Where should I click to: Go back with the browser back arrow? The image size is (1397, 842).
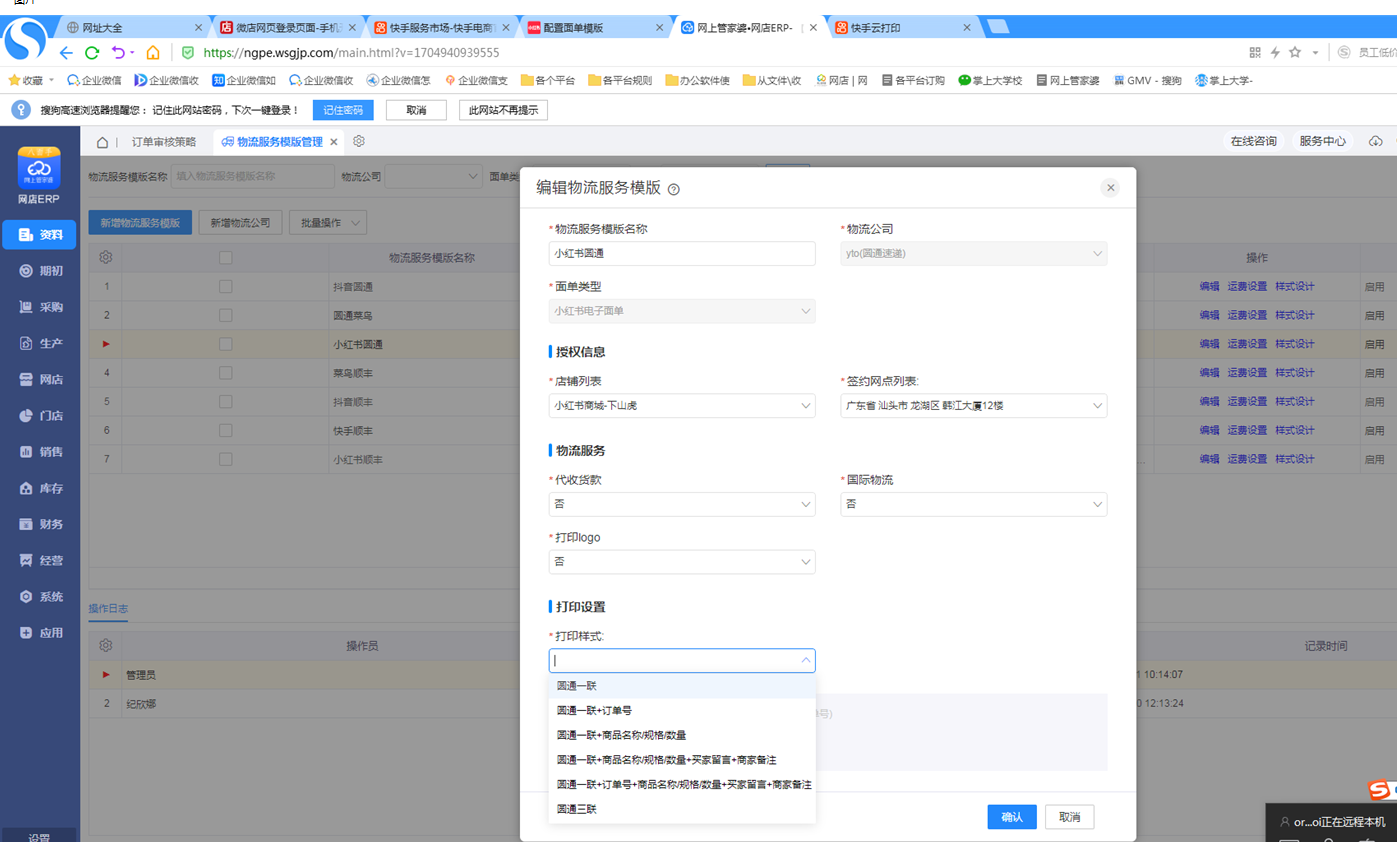66,53
